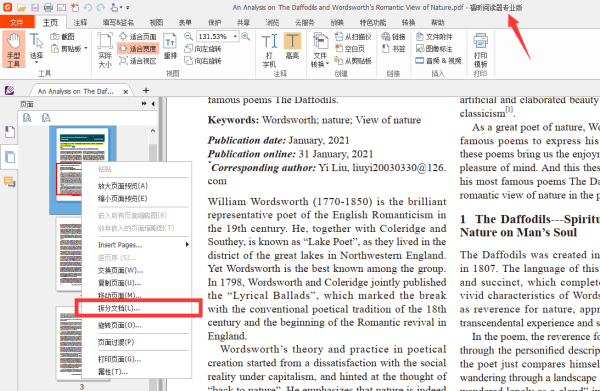Switch to the 转换 convert tab
Screen dimensions: 600x391
coord(409,23)
